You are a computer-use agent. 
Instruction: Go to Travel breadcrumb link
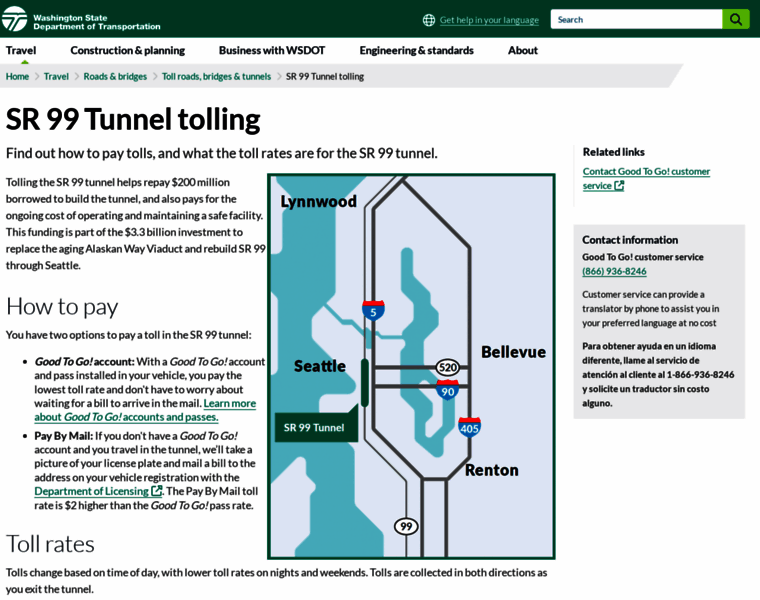(56, 77)
